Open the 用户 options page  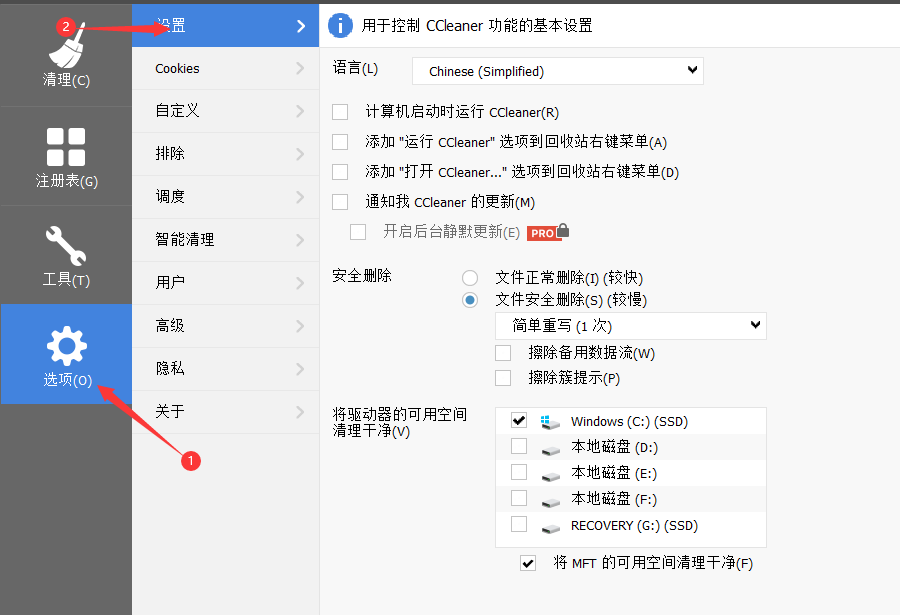[x=226, y=283]
